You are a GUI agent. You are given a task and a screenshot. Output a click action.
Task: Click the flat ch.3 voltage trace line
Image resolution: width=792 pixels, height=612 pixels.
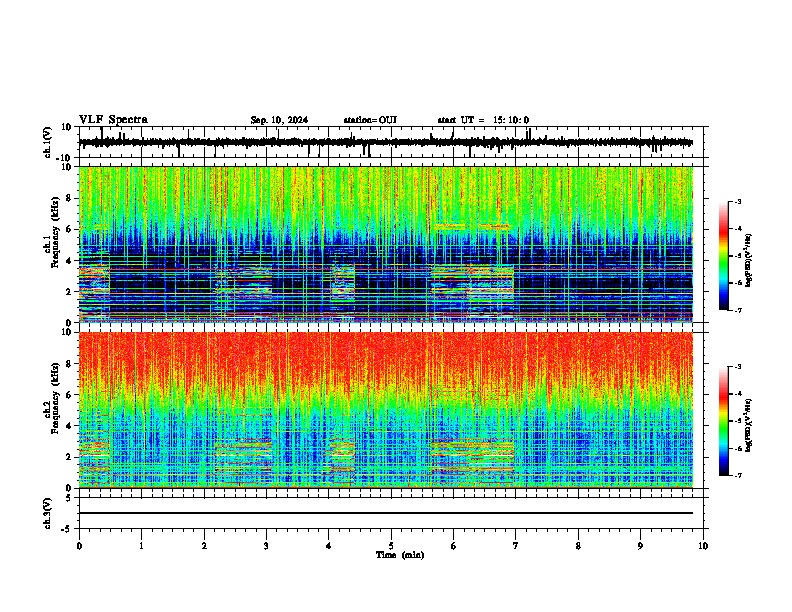click(386, 513)
